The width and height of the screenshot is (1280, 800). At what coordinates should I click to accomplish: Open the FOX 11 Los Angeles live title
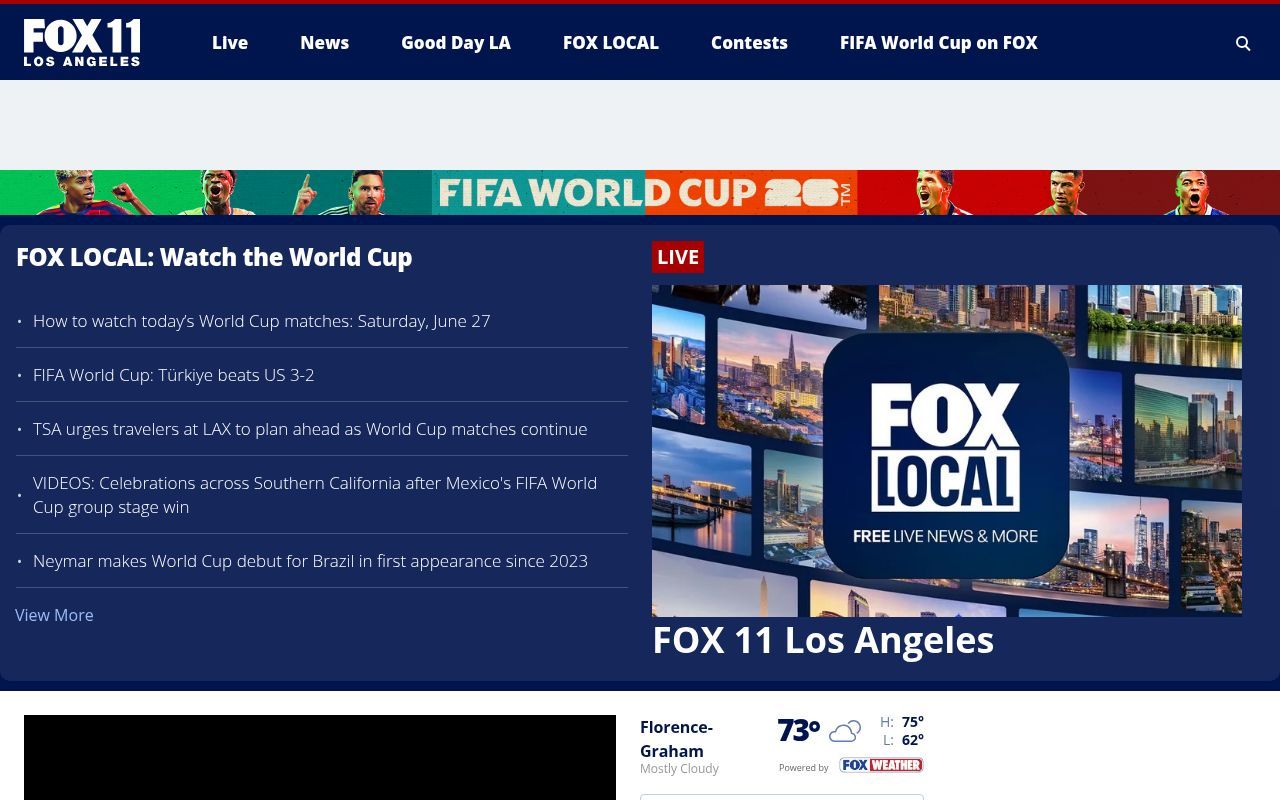click(x=823, y=640)
